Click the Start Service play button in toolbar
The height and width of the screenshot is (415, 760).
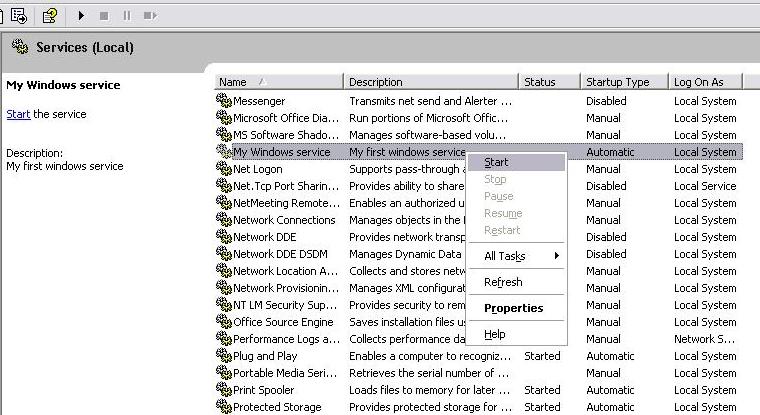[81, 16]
